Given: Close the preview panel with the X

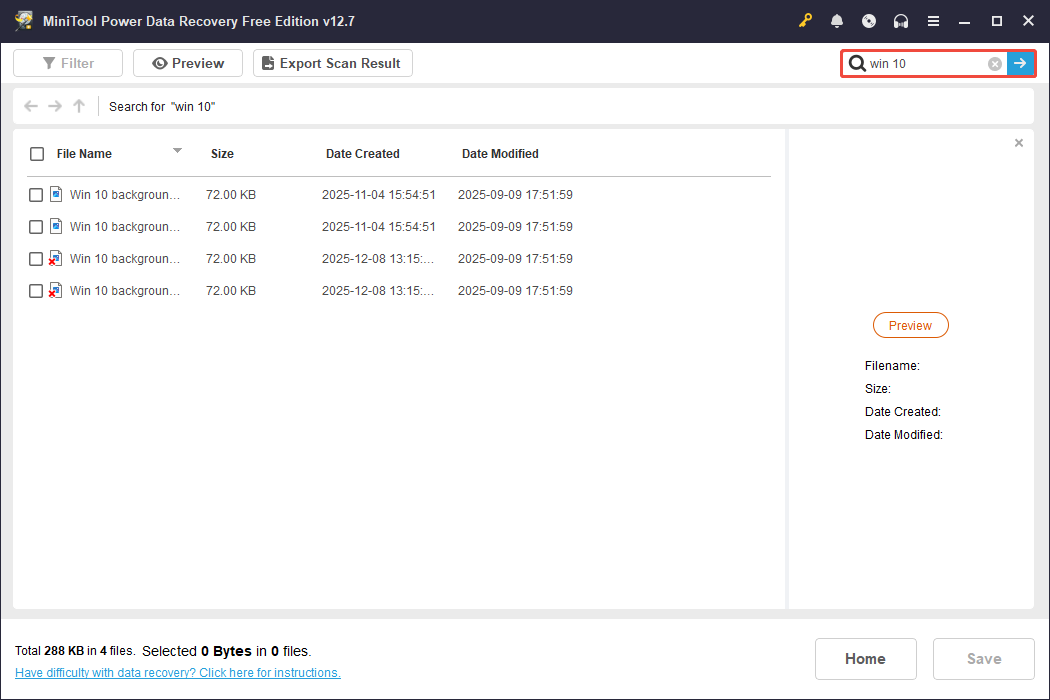Looking at the screenshot, I should tap(1019, 142).
